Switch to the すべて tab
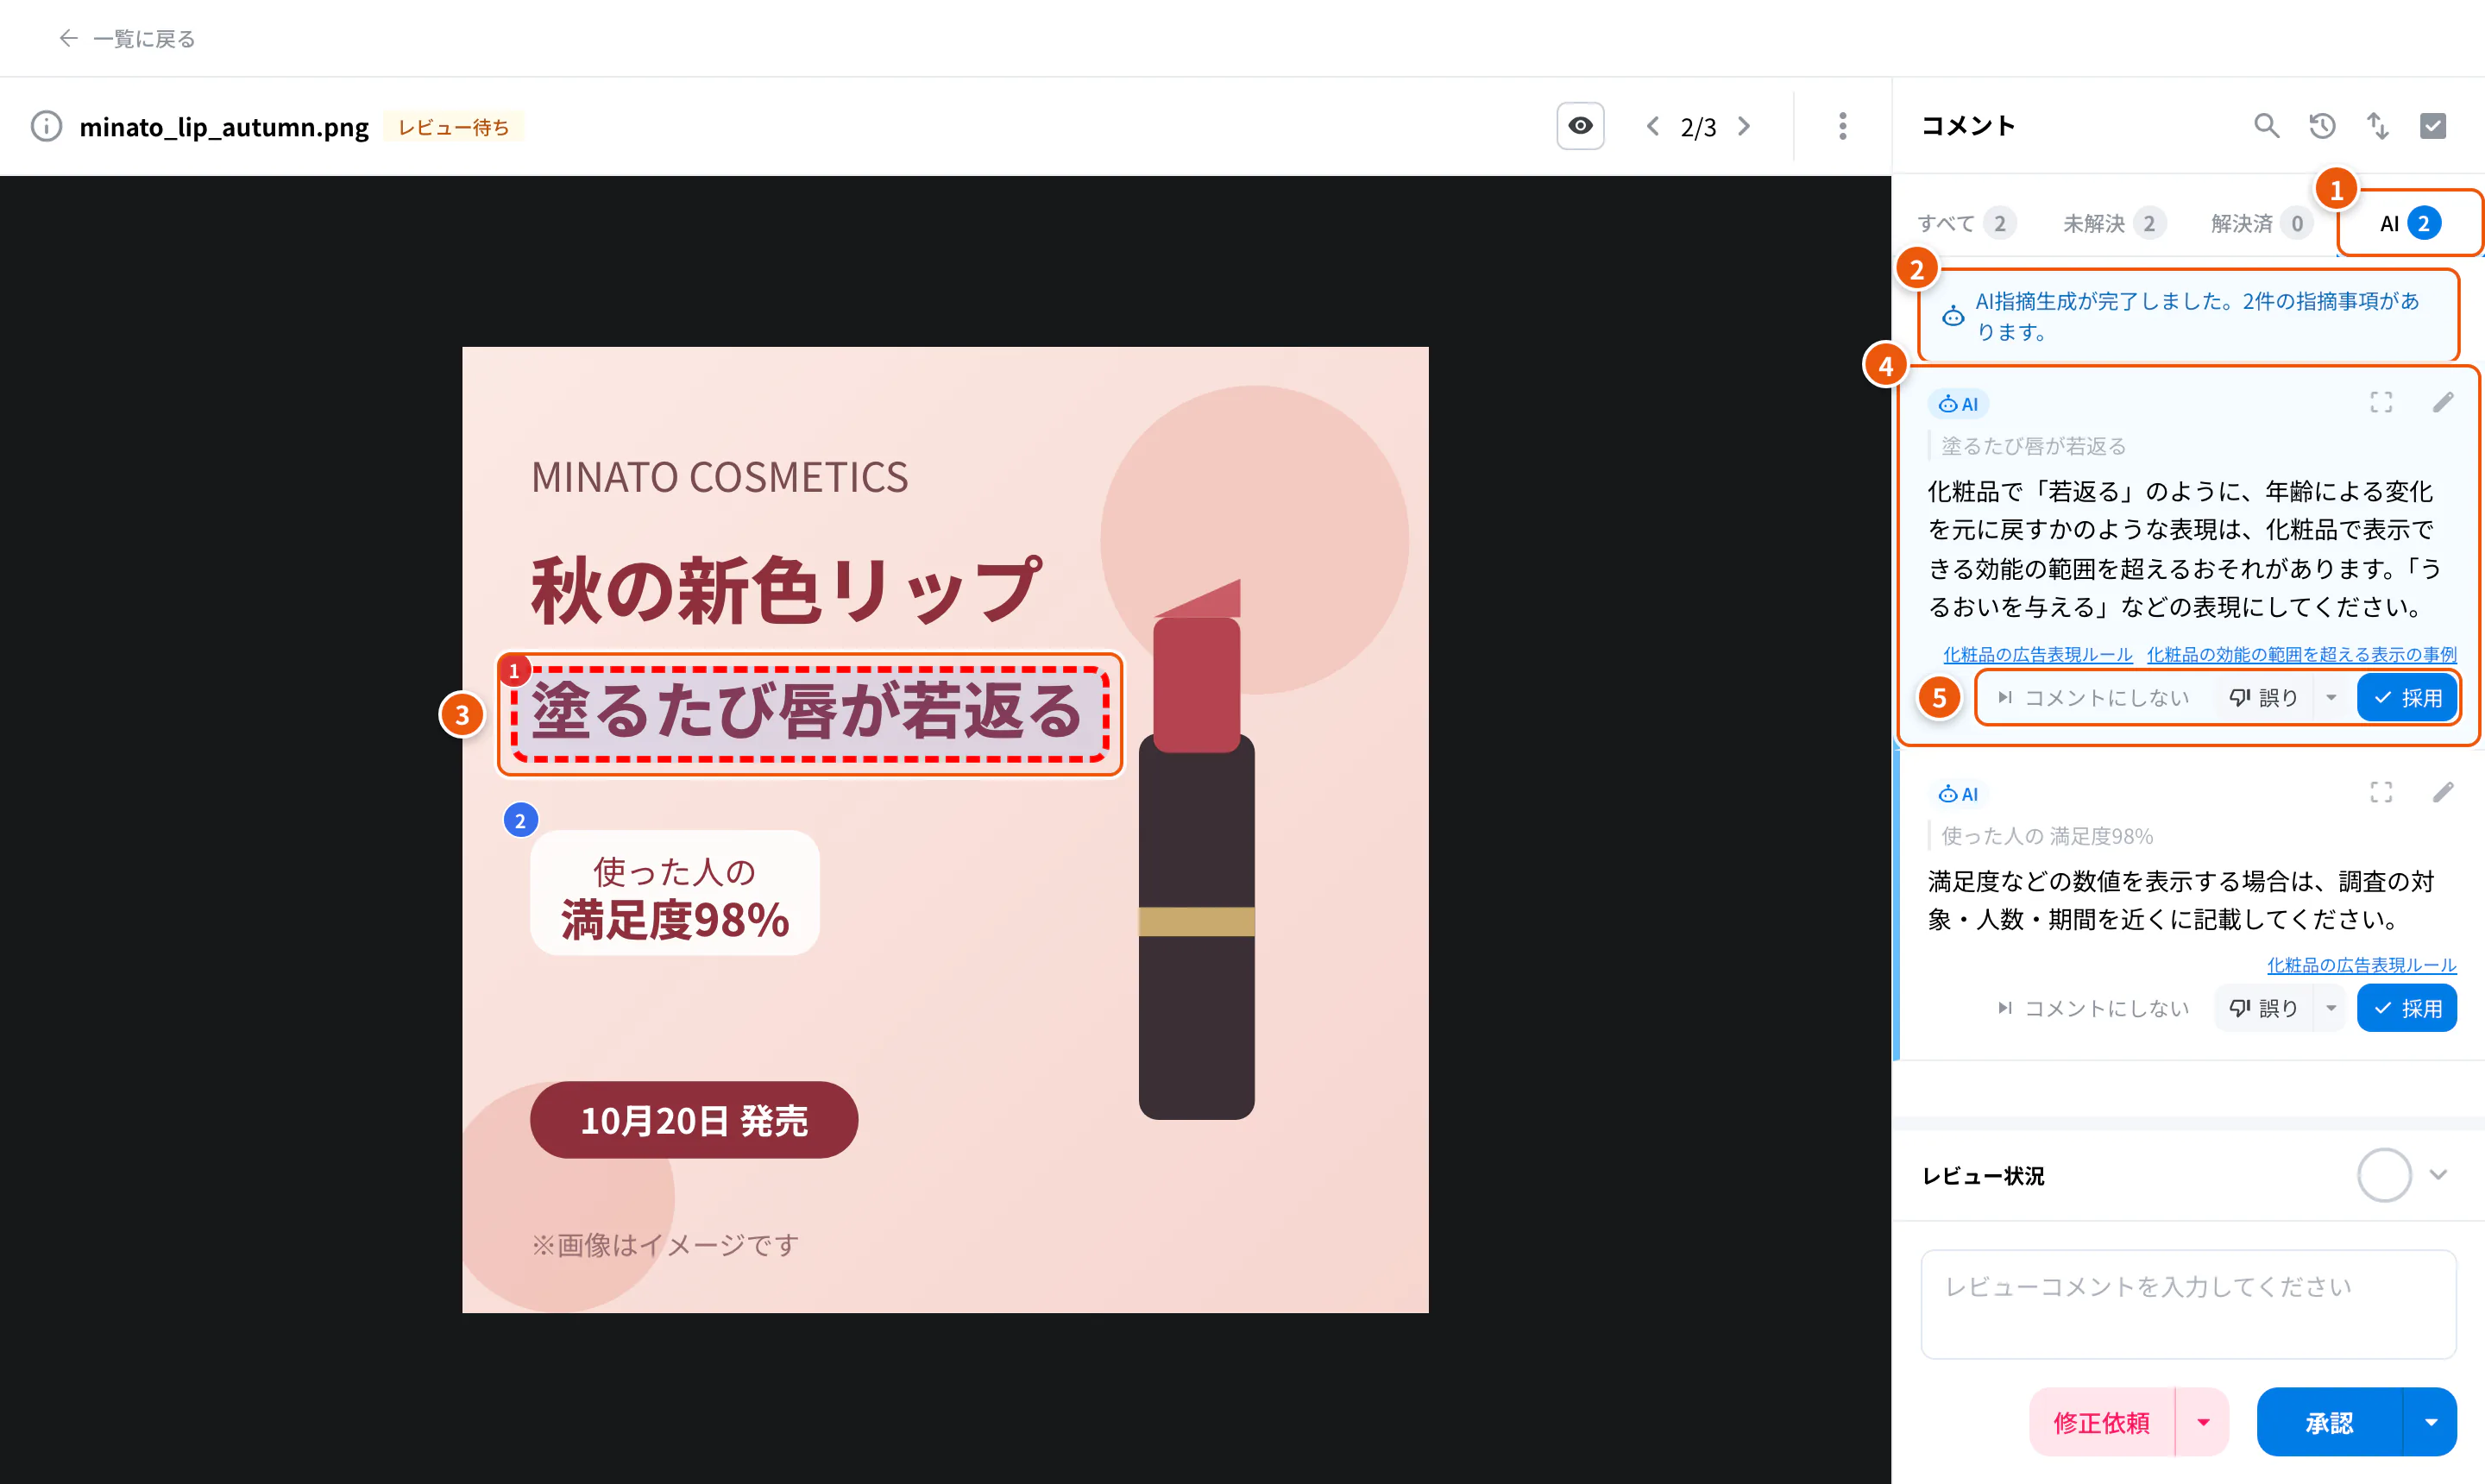 pos(1966,223)
